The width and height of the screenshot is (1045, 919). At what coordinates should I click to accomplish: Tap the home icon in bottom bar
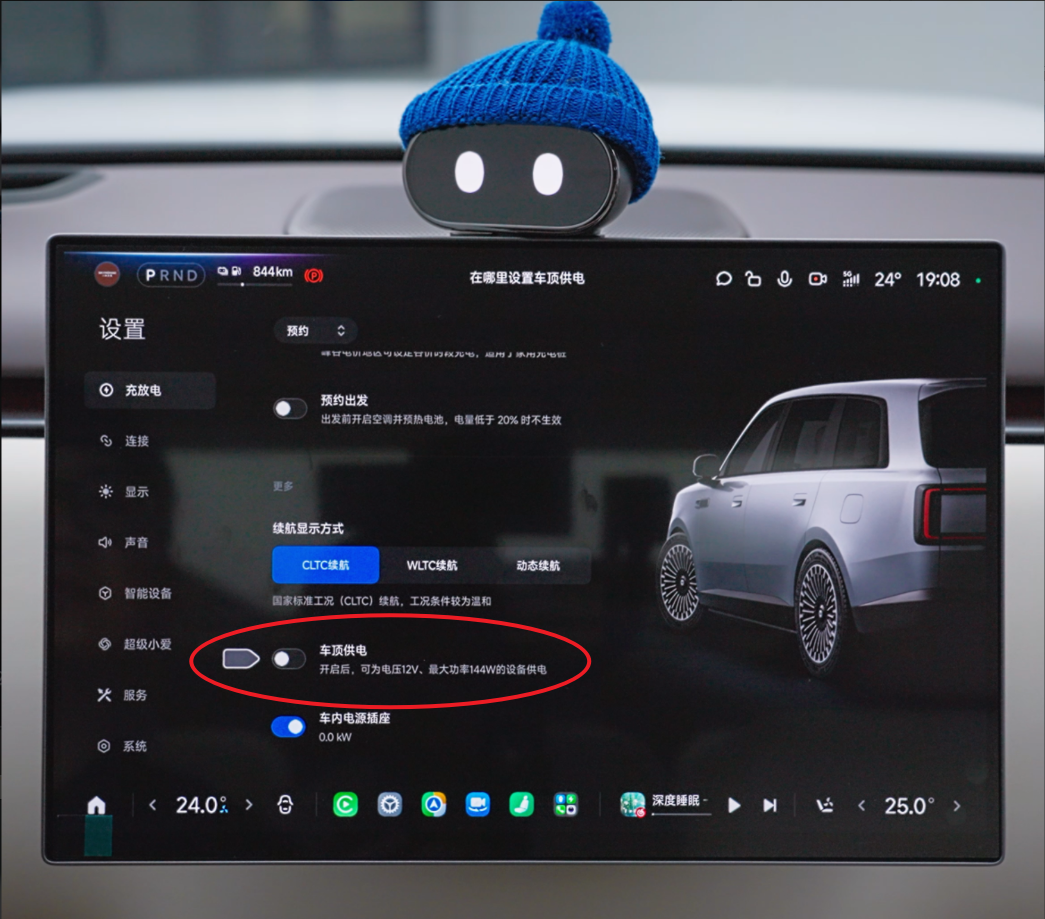tap(97, 805)
